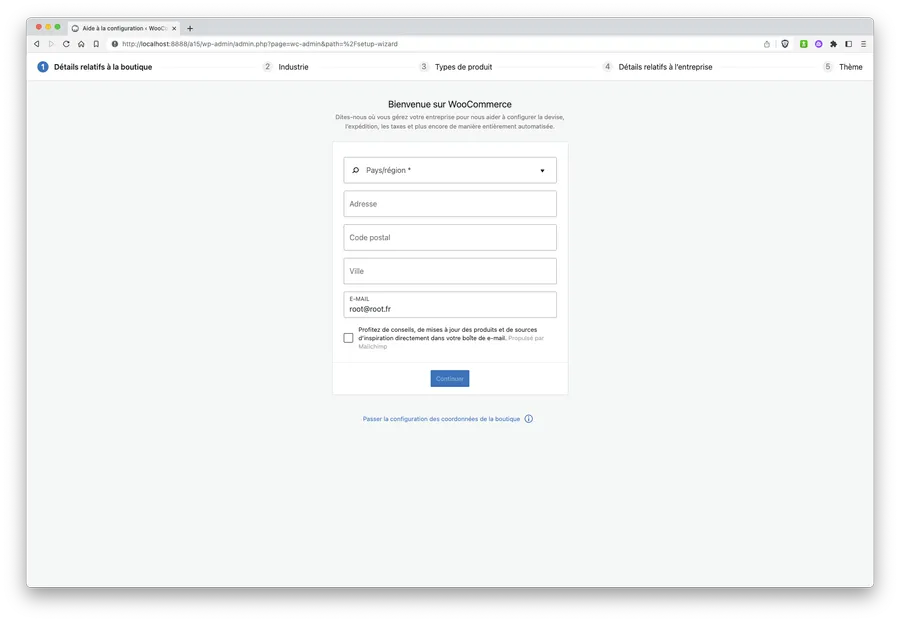Click the share icon beside the address bar

click(767, 44)
